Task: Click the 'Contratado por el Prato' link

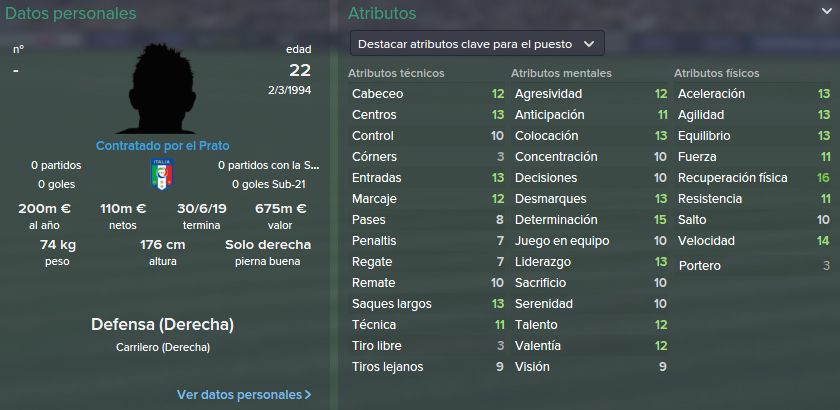Action: coord(162,146)
